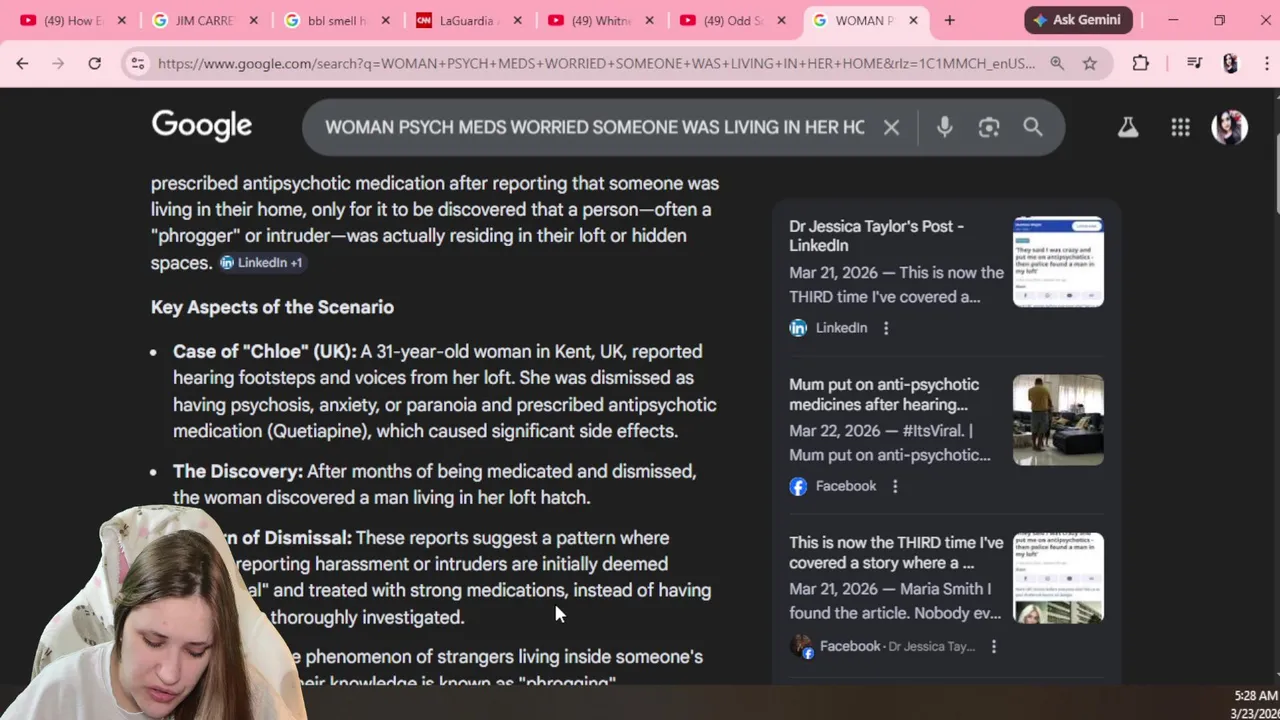This screenshot has width=1280, height=720.
Task: Click the address bar URL field
Action: (x=596, y=63)
